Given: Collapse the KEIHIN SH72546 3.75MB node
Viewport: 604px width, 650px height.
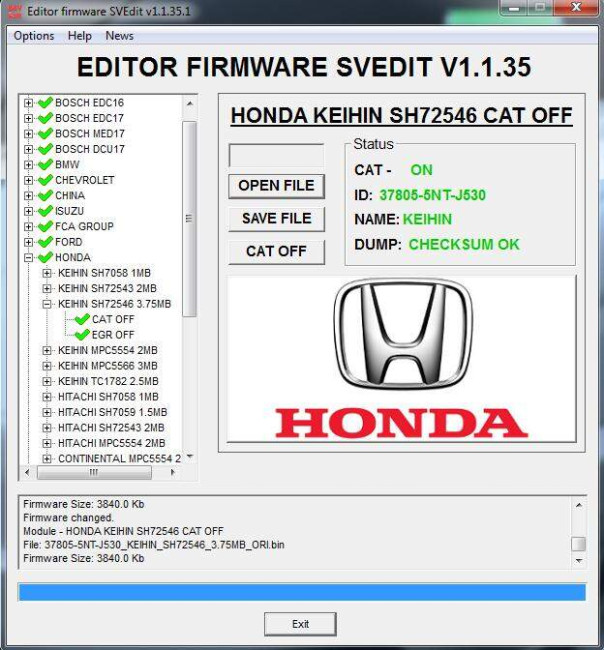Looking at the screenshot, I should 47,304.
